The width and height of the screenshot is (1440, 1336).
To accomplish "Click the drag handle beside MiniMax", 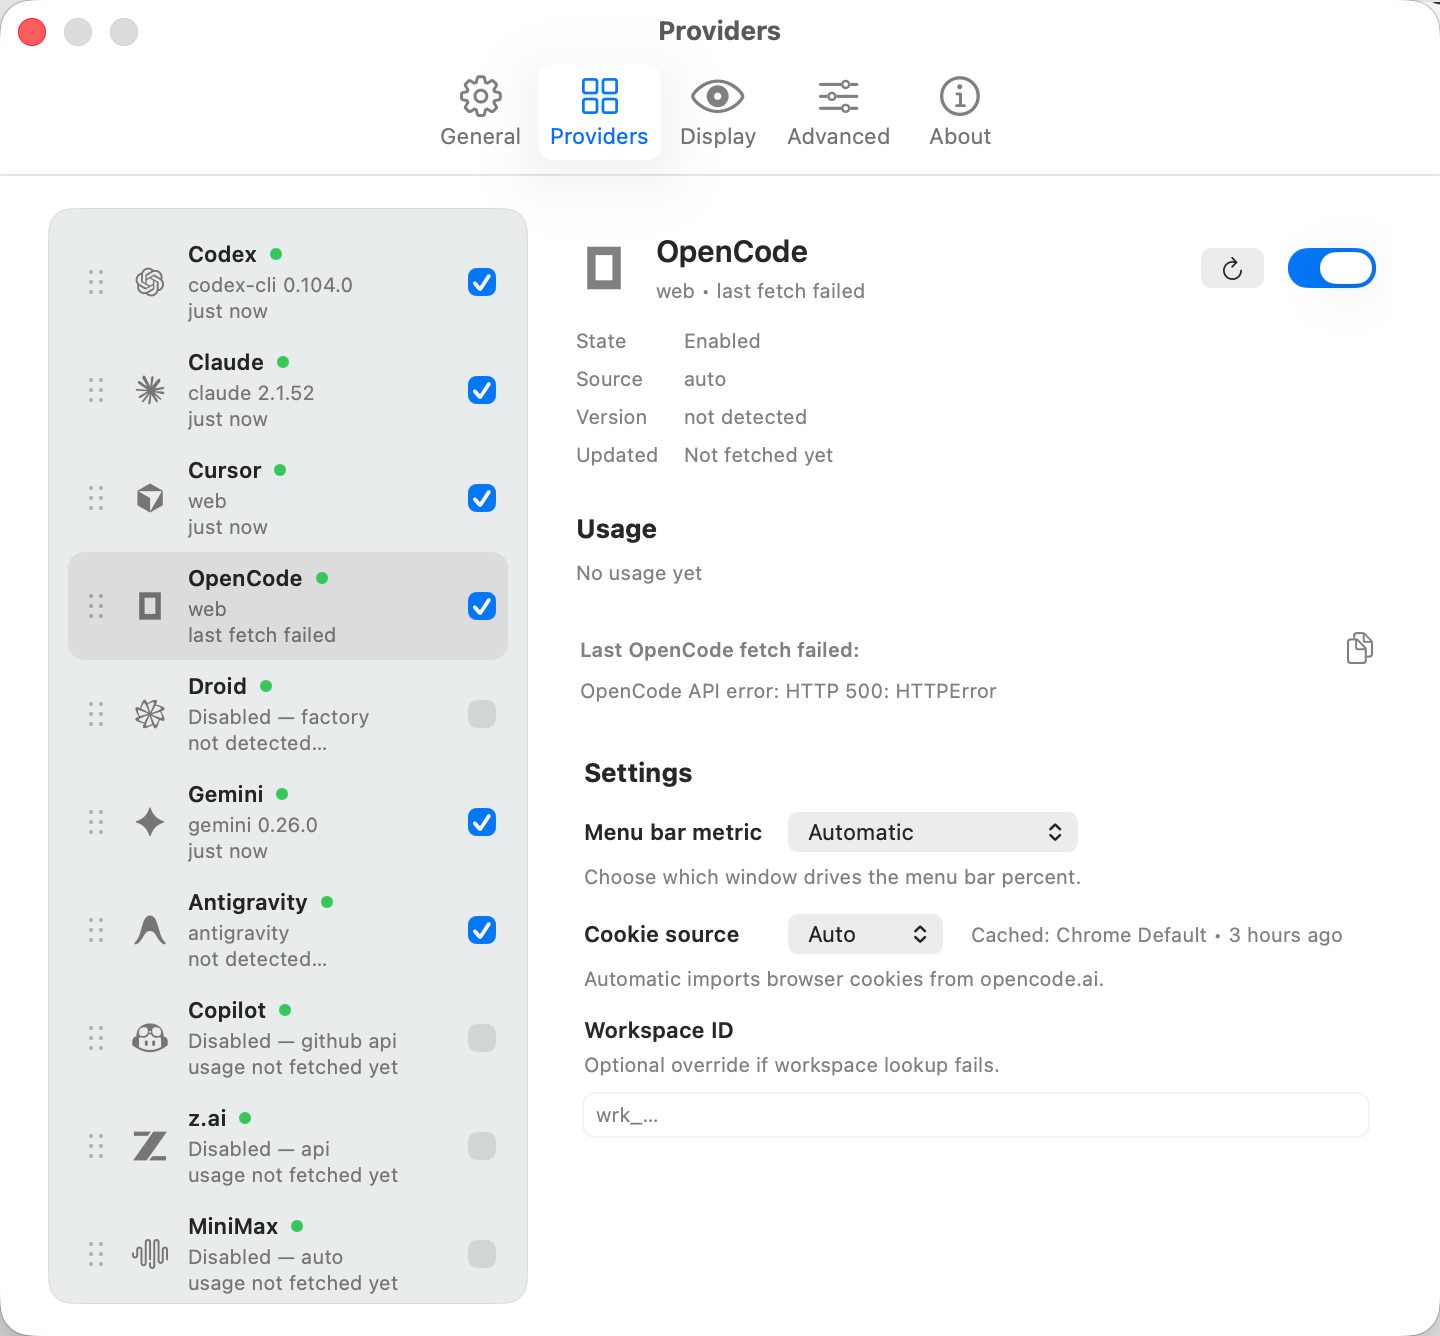I will pos(96,1254).
